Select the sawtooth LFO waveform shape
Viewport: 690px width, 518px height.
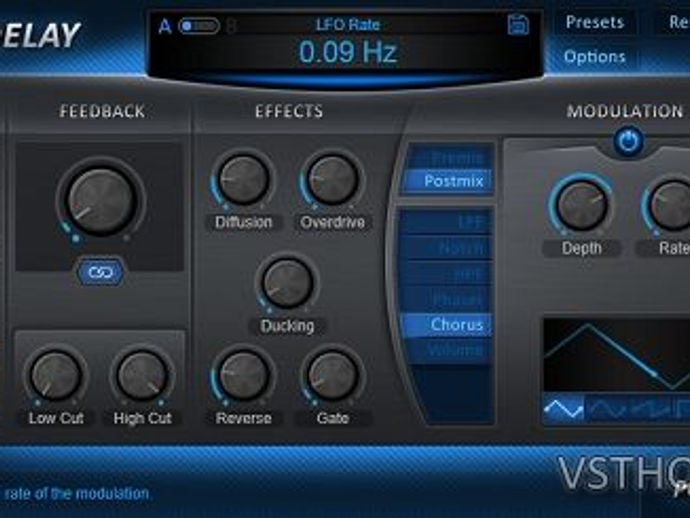650,409
